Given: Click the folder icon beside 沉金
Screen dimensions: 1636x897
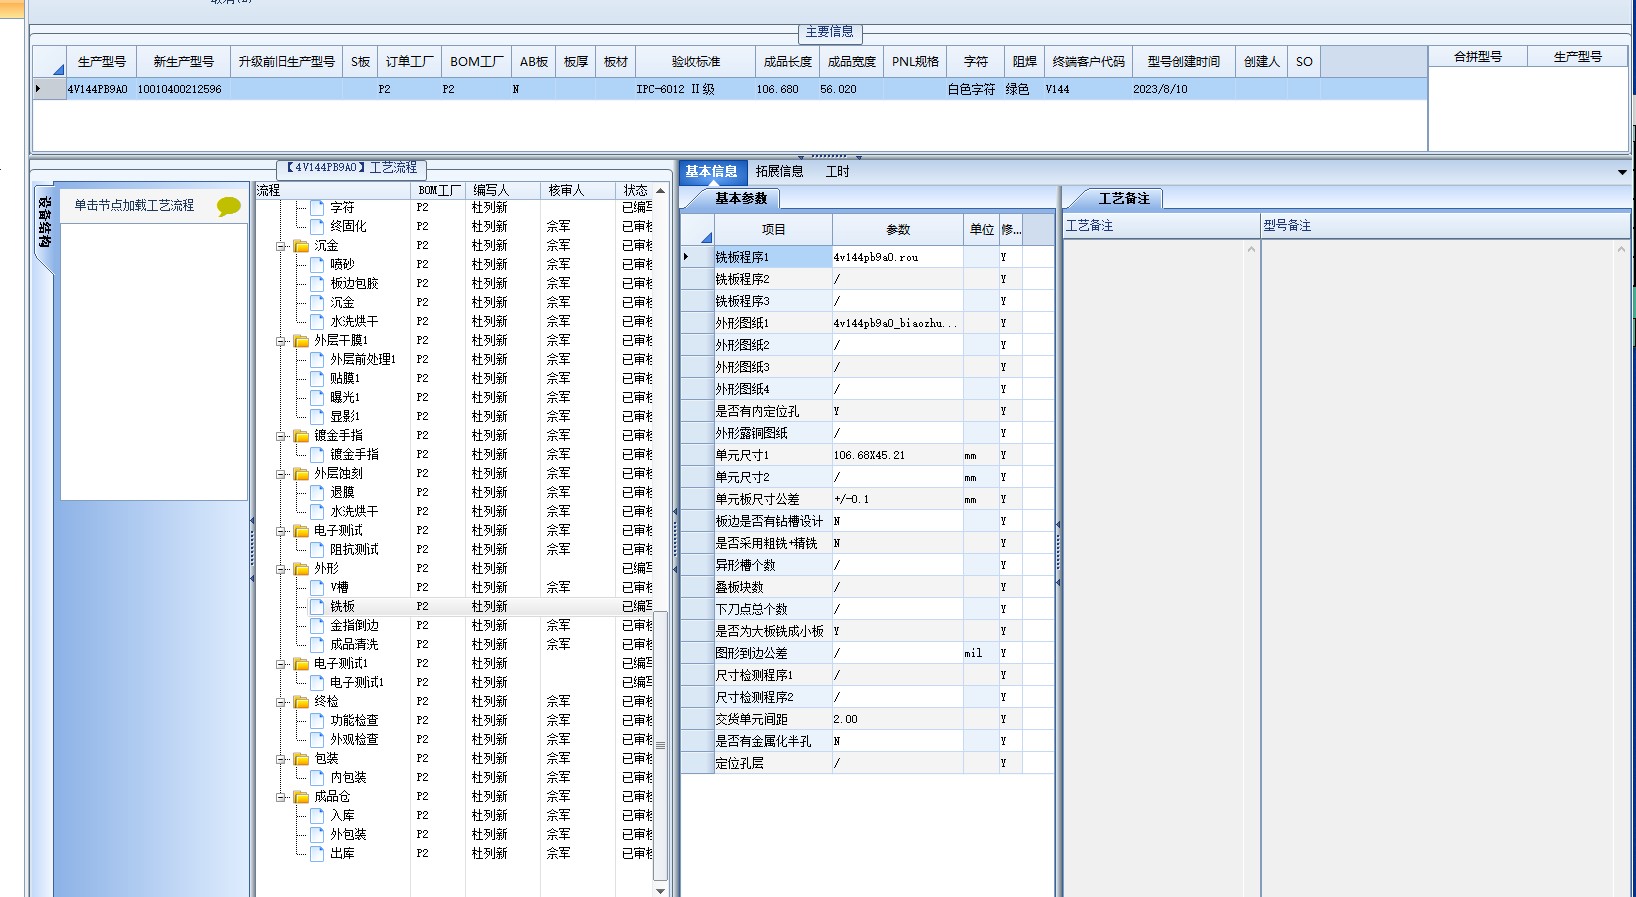Looking at the screenshot, I should coord(301,245).
